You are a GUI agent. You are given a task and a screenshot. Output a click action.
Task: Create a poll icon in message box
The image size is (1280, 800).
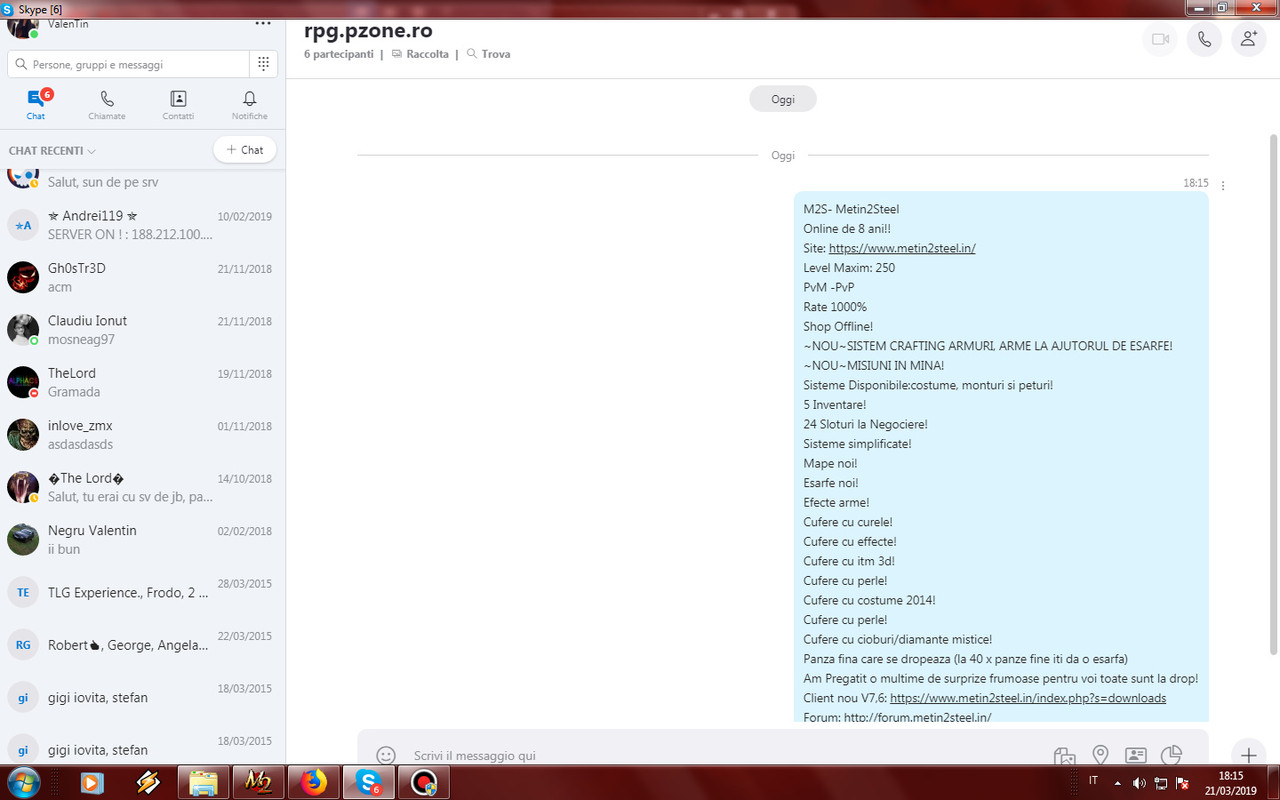1171,755
